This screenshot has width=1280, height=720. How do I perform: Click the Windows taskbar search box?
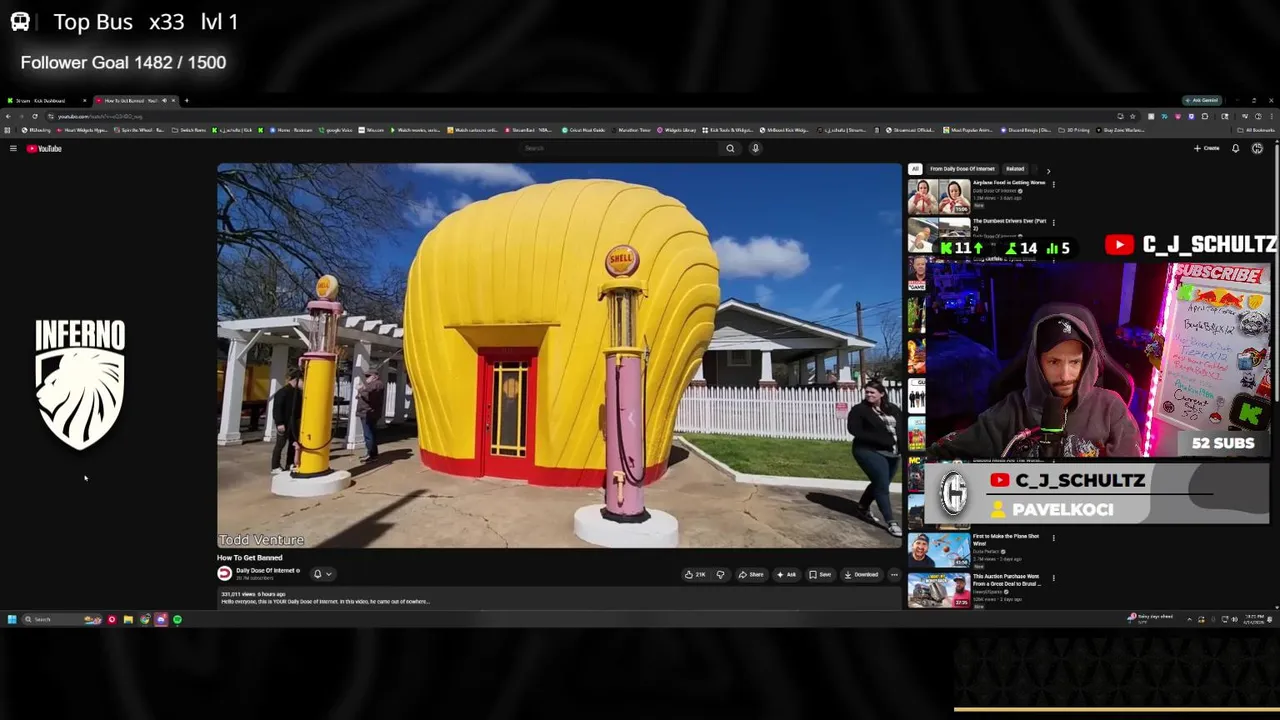(x=62, y=620)
